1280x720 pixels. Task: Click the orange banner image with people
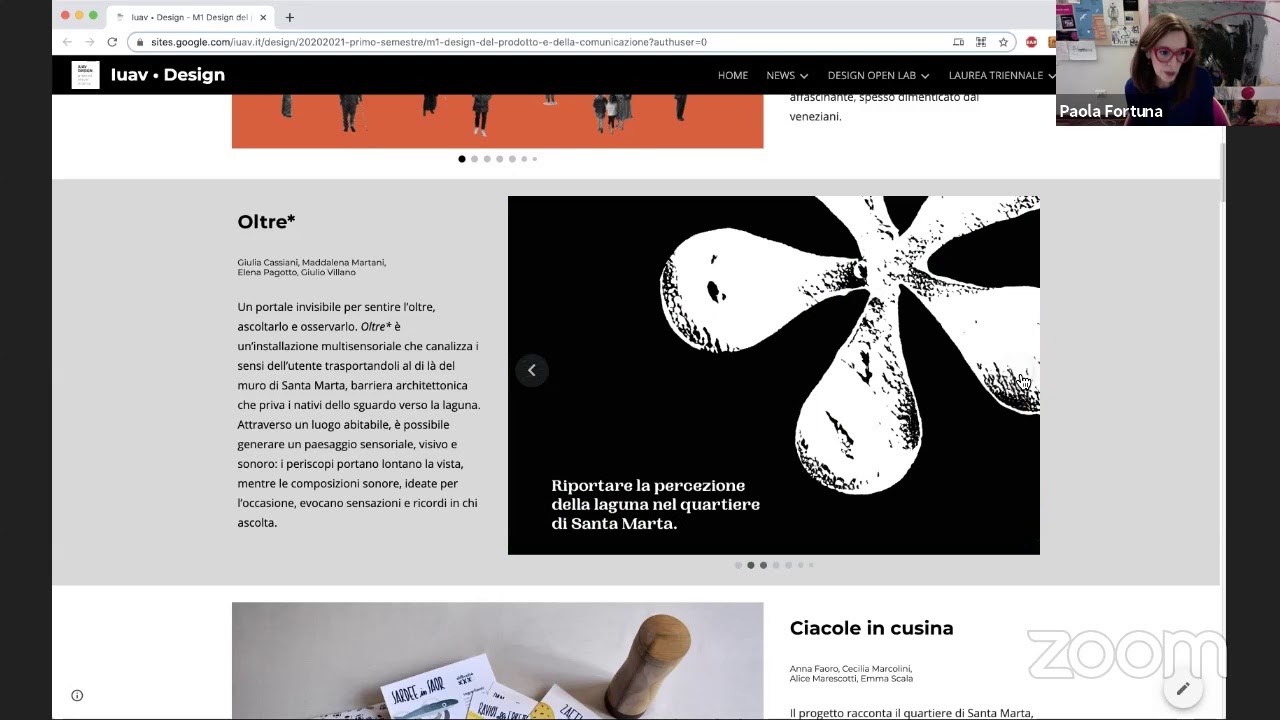click(x=497, y=121)
